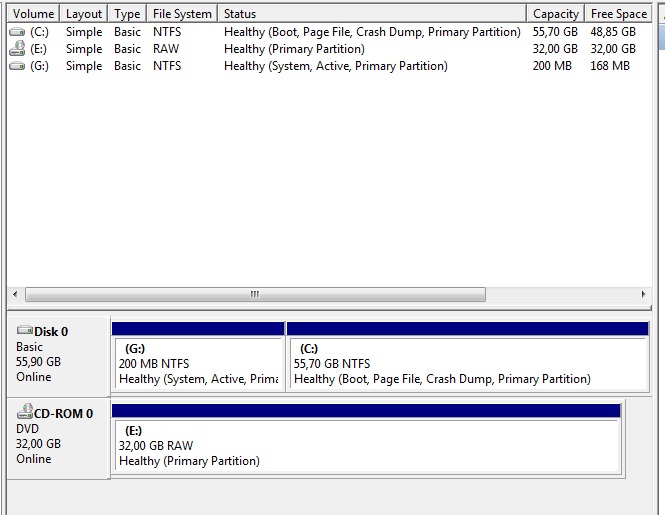Sort list by Free Space column header
Viewport: 665px width, 515px height.
pos(618,14)
